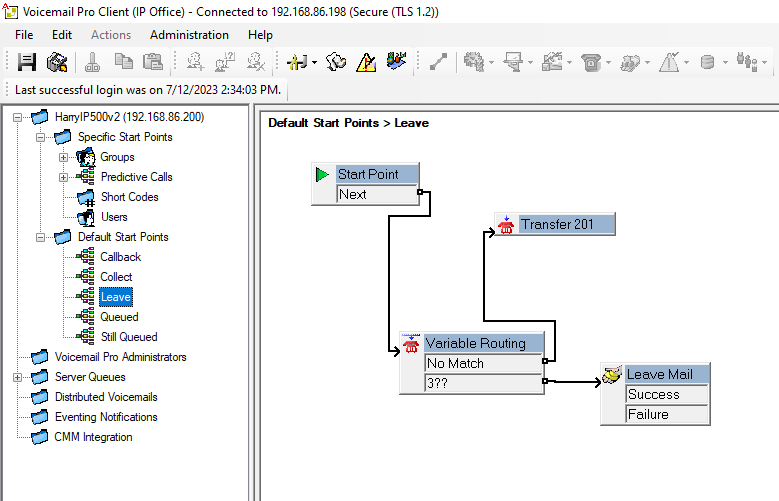
Task: Open the Voicemail Pro Administrators folder
Action: pyautogui.click(x=121, y=357)
